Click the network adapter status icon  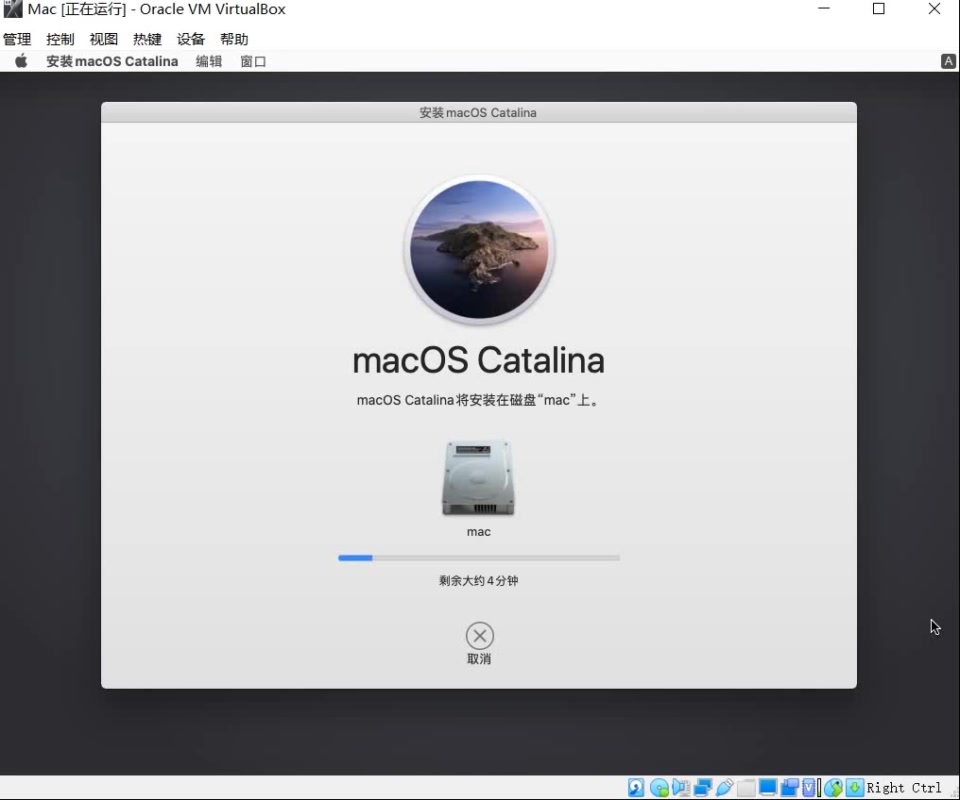[x=701, y=787]
